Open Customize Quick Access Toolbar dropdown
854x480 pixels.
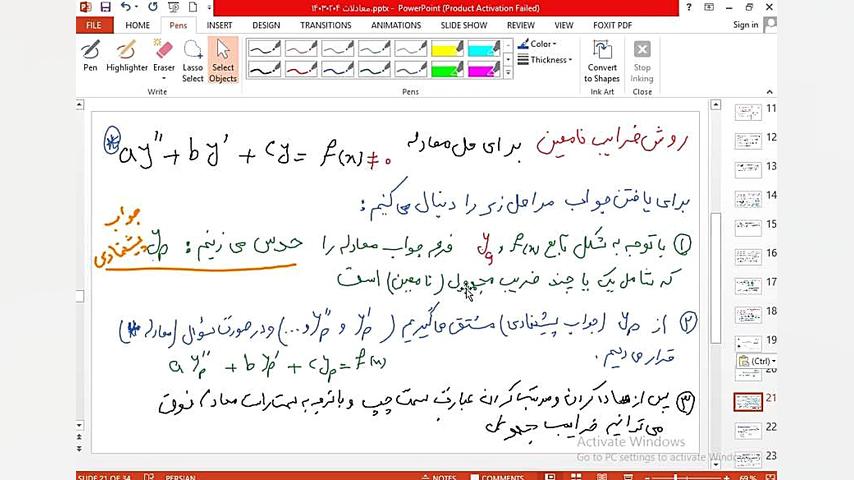[209, 7]
